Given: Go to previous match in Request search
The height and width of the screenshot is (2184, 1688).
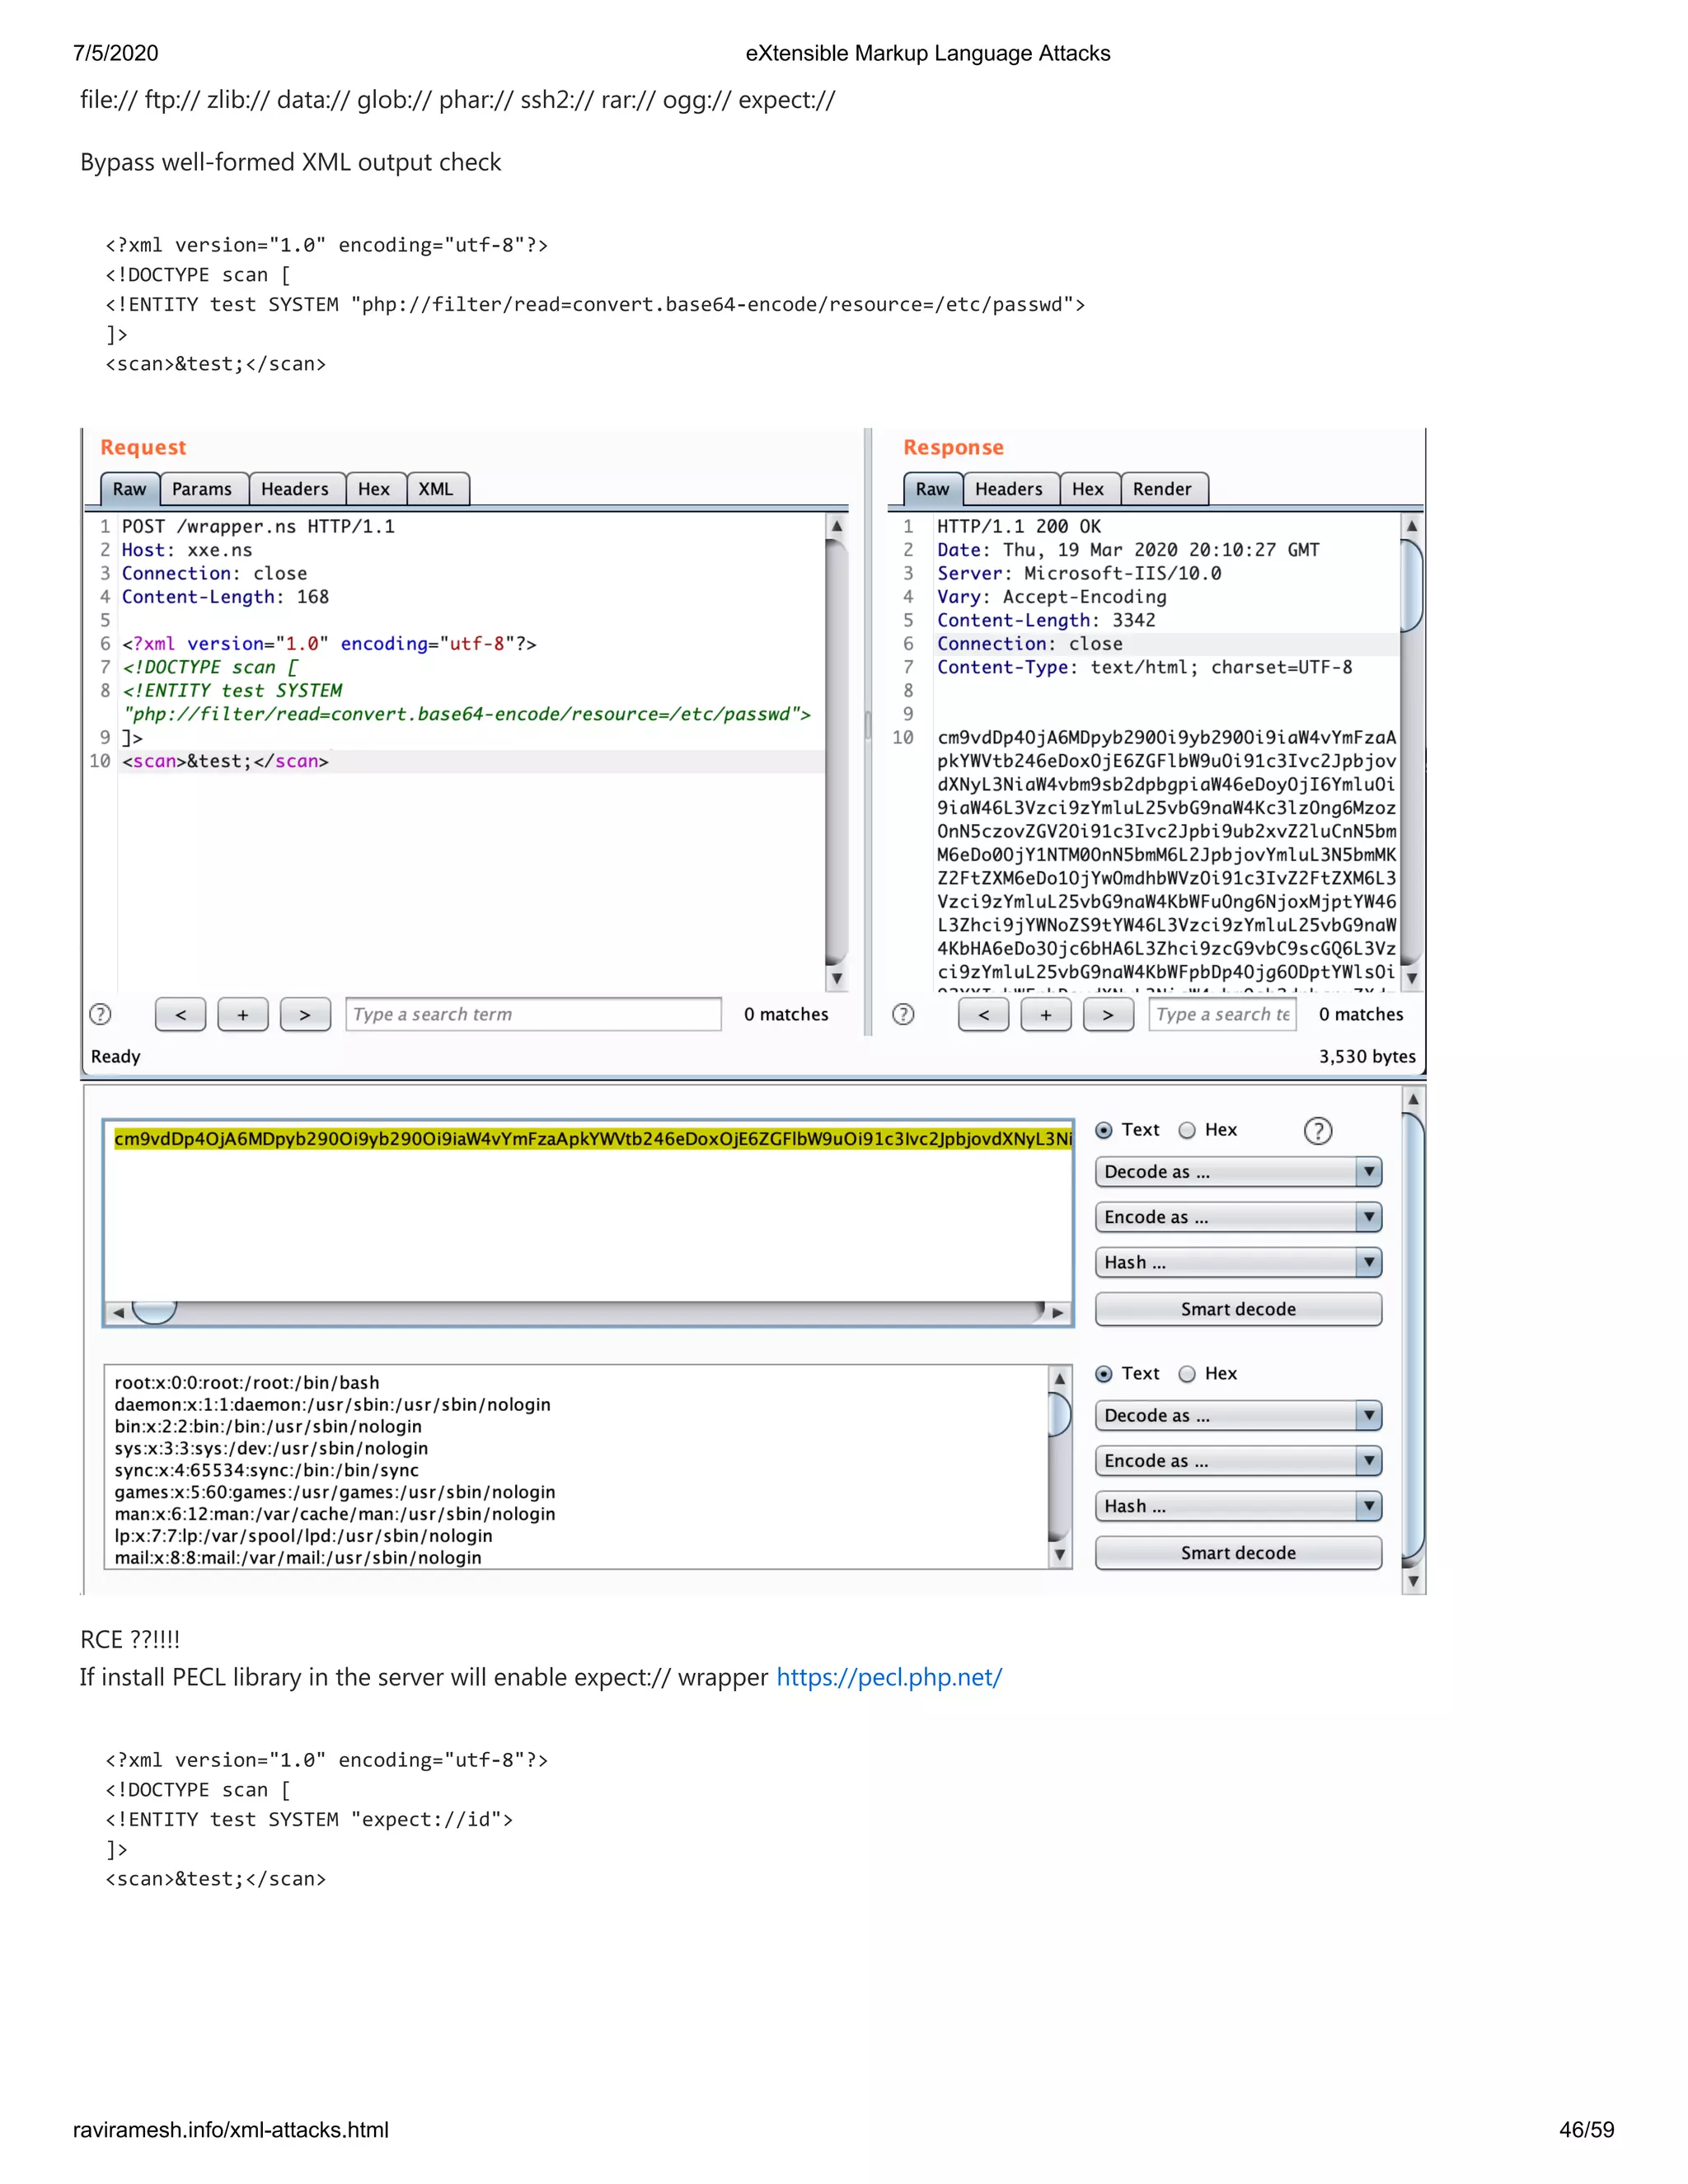Looking at the screenshot, I should pyautogui.click(x=181, y=1014).
